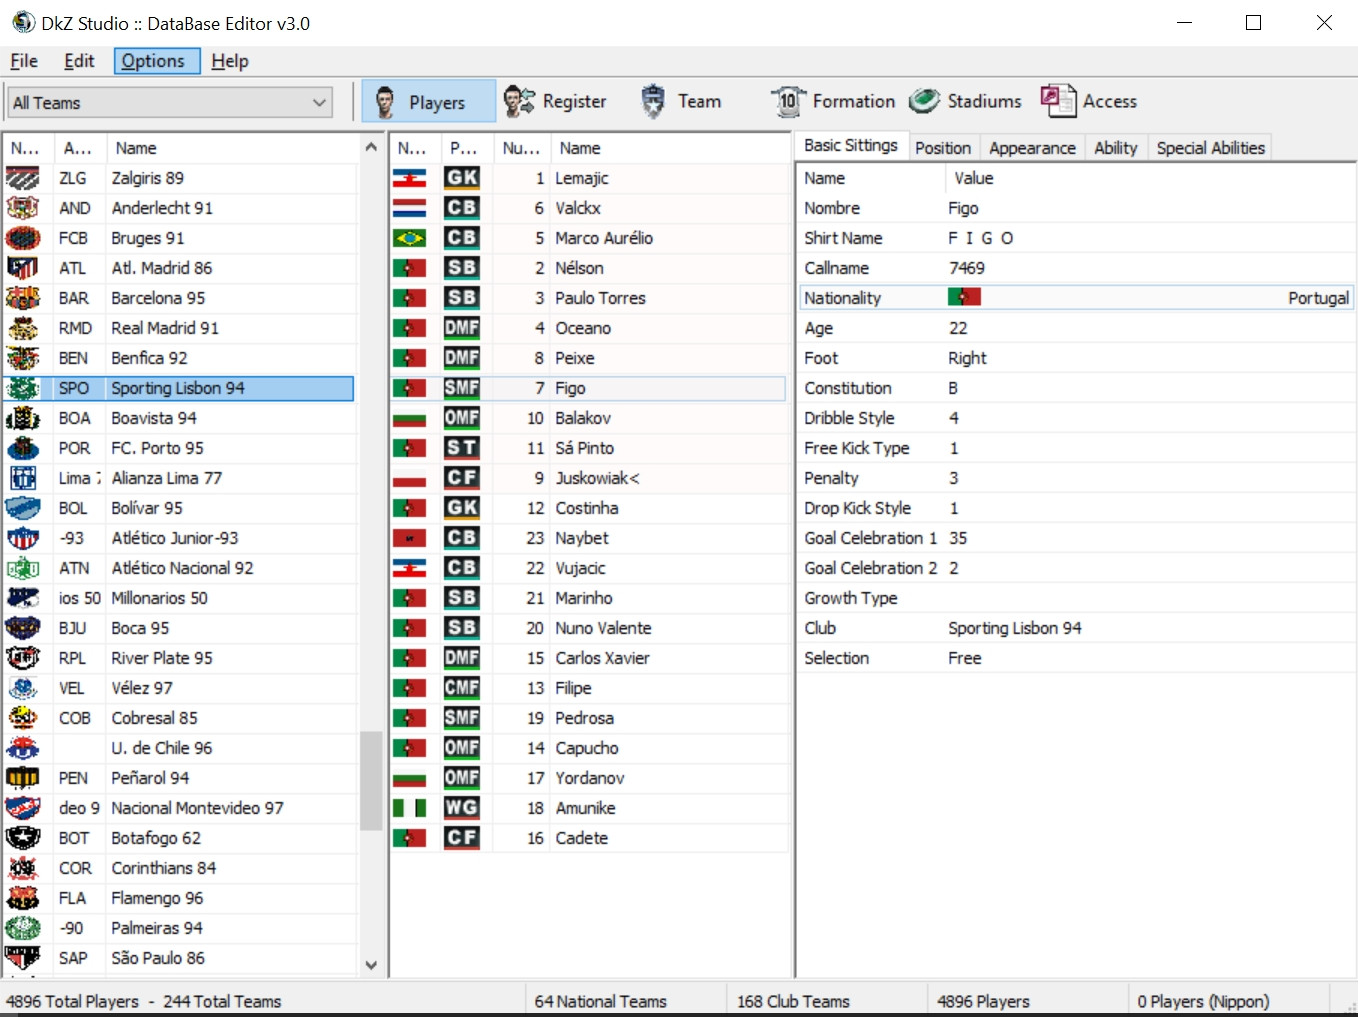Select Palmeiras 94 team row
Viewport: 1358px width, 1017px height.
(178, 928)
